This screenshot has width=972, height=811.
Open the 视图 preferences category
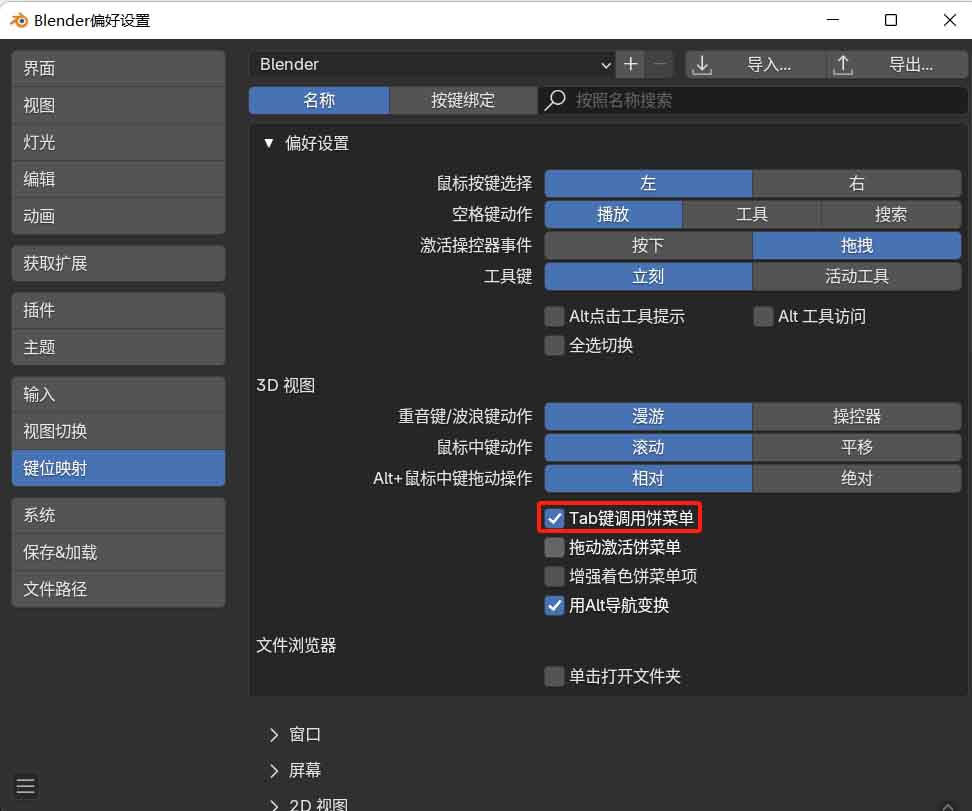(x=118, y=105)
